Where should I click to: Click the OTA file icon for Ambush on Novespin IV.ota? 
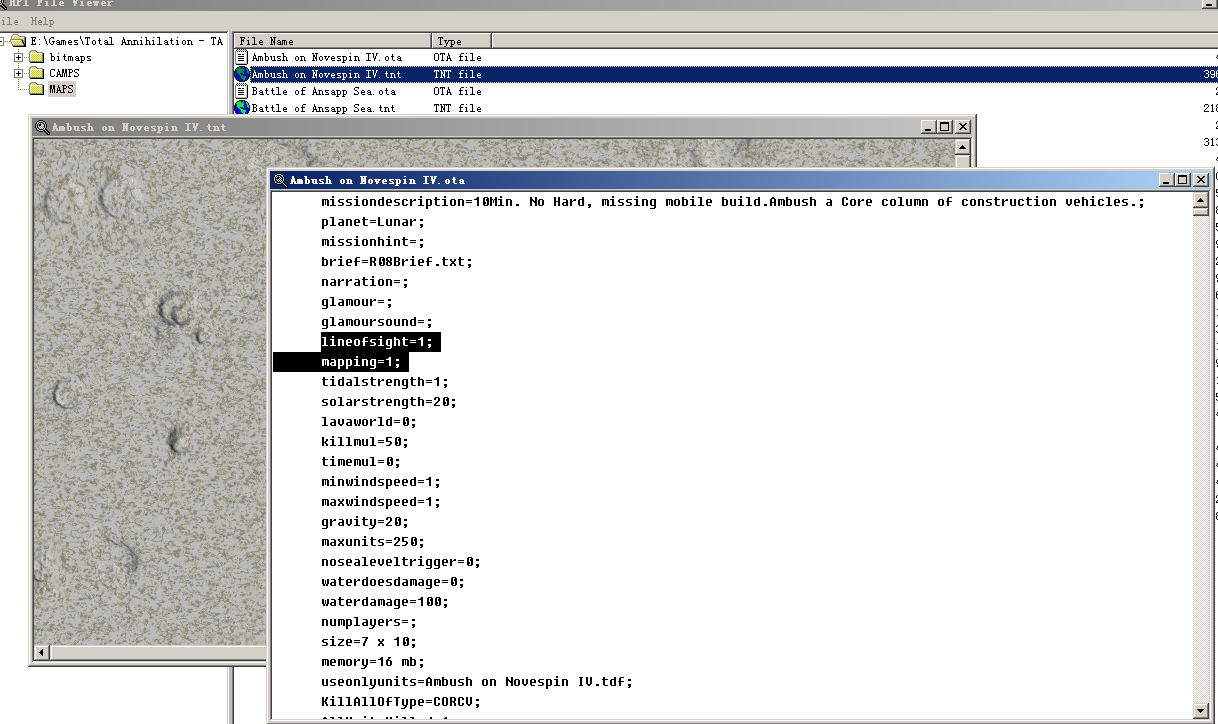241,57
